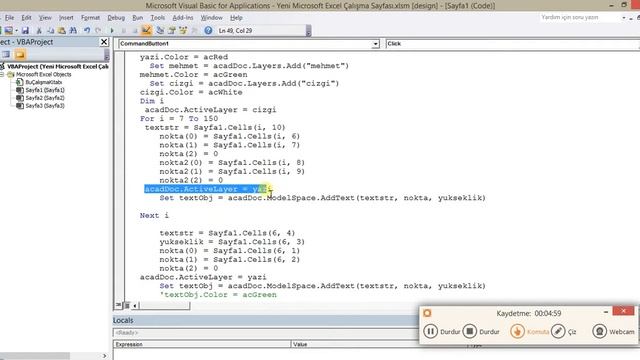640x360 pixels.
Task: Open the Project Explorer toolbar icon
Action: pos(160,31)
